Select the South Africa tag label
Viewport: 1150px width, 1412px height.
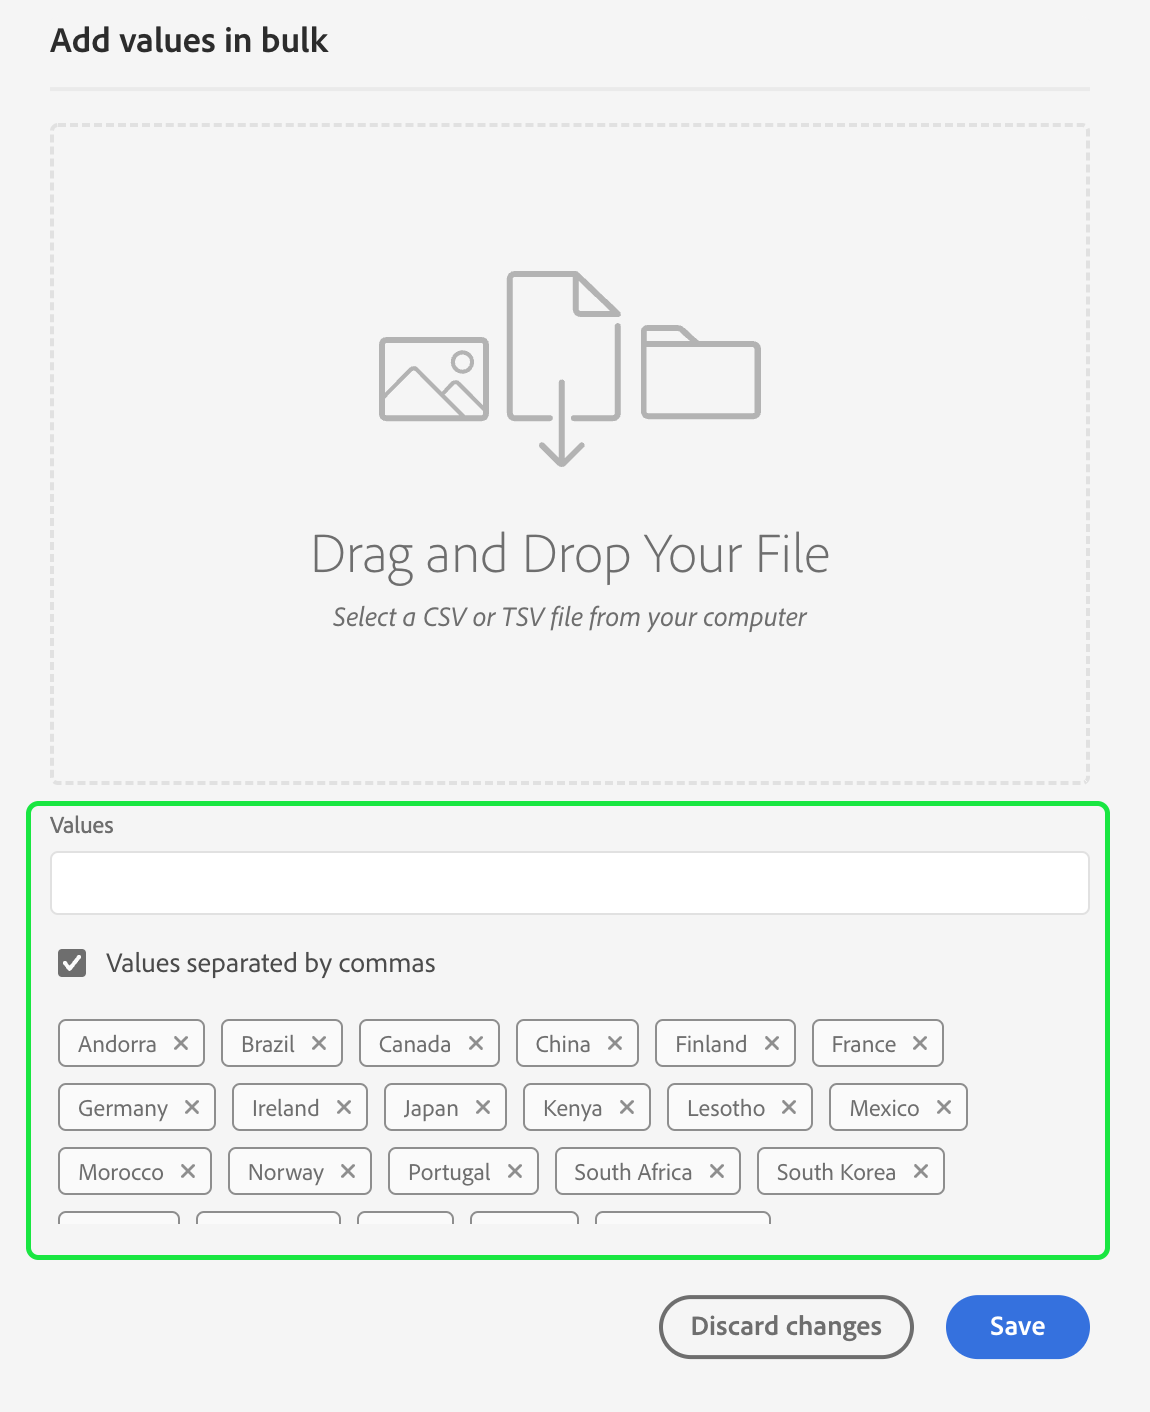pos(633,1172)
